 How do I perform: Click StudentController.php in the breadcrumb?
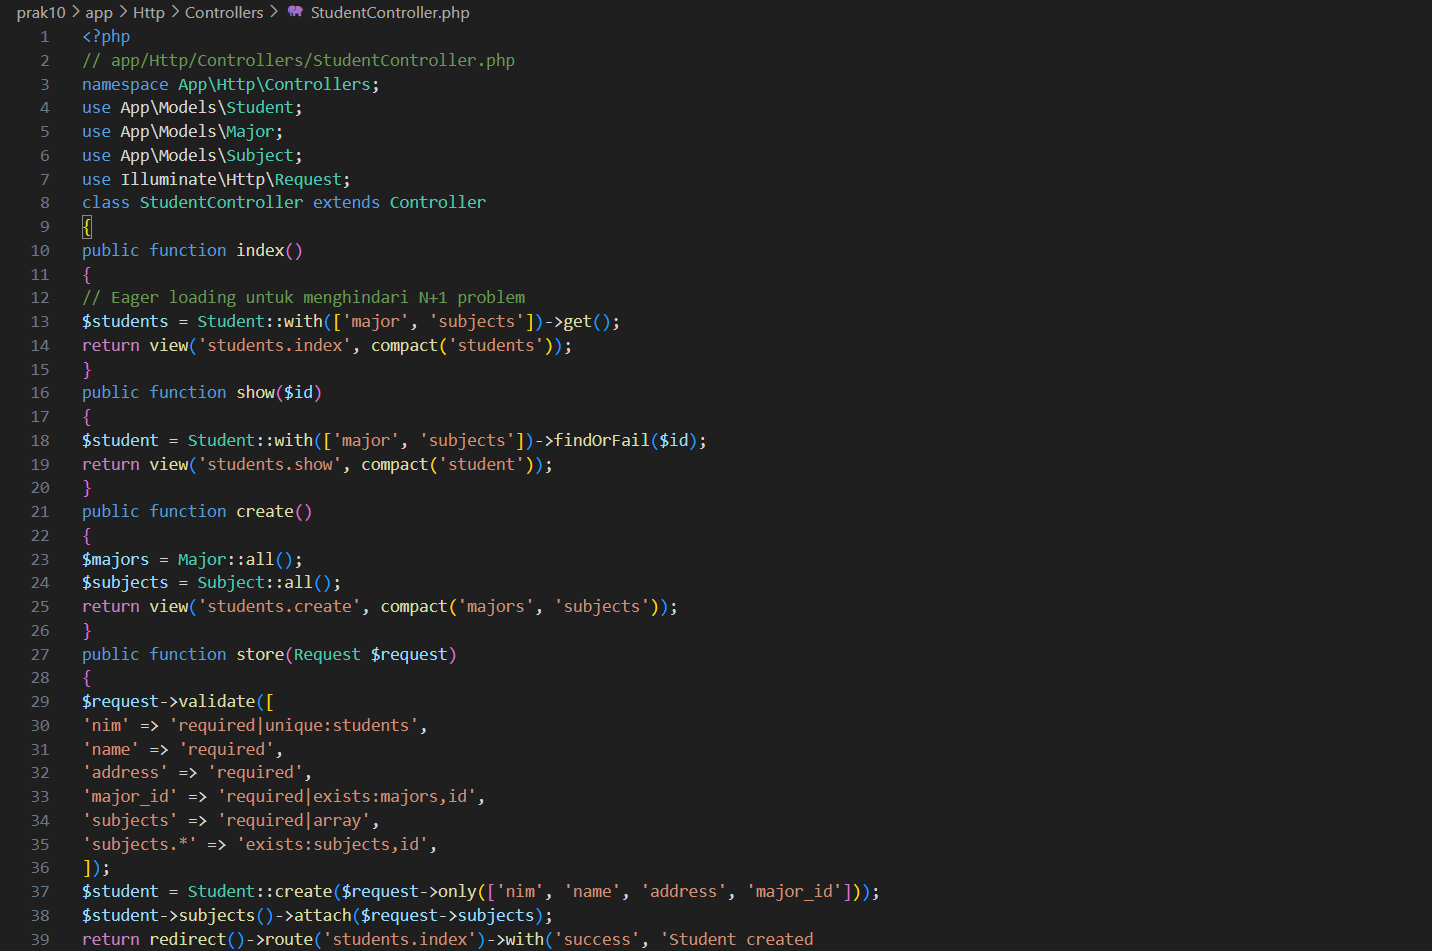pos(389,12)
